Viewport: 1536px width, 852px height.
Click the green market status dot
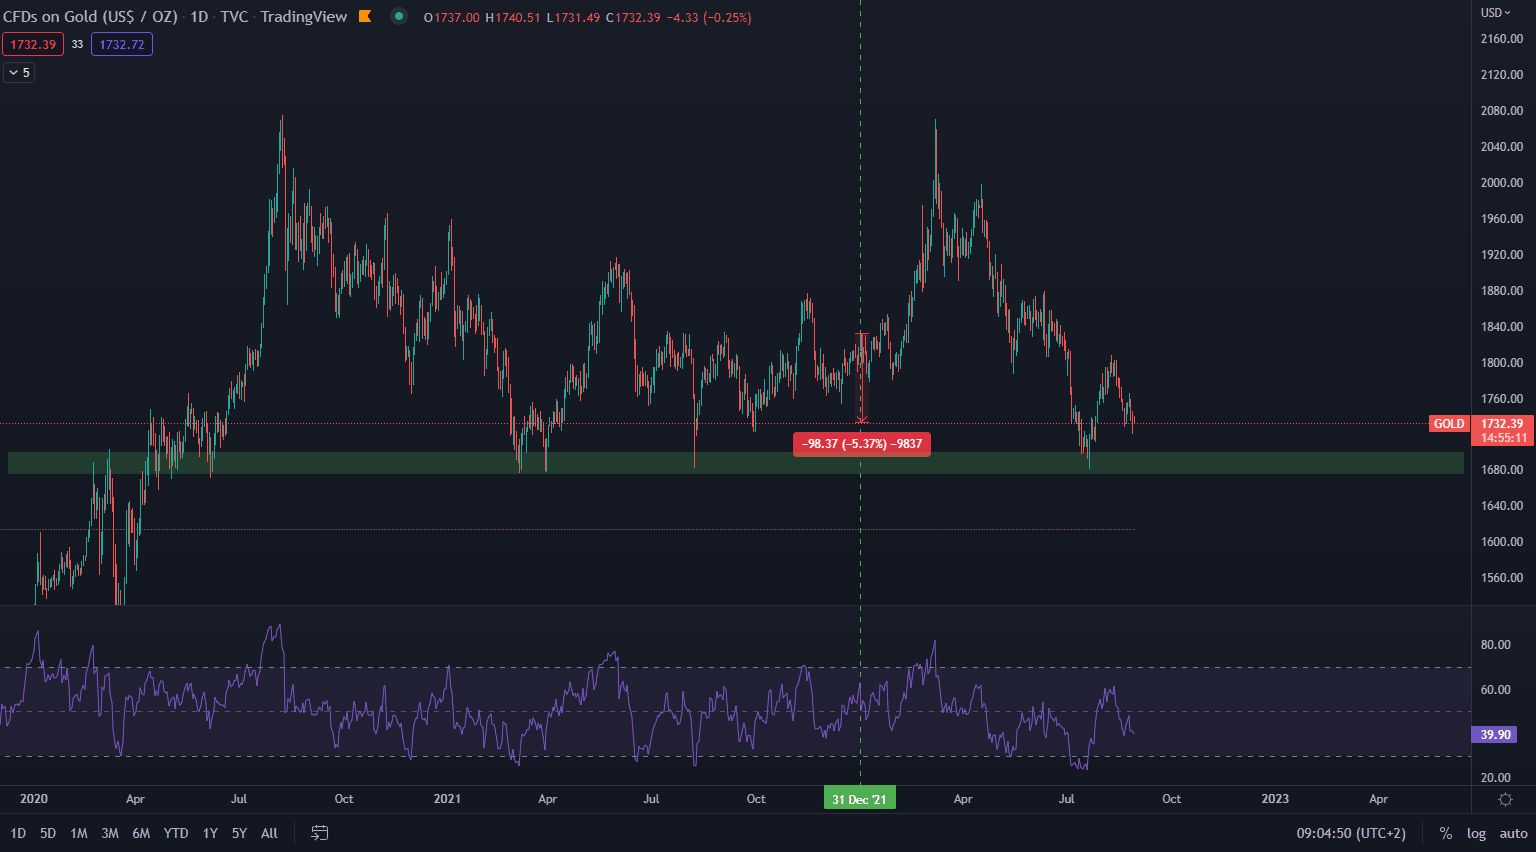[x=399, y=16]
